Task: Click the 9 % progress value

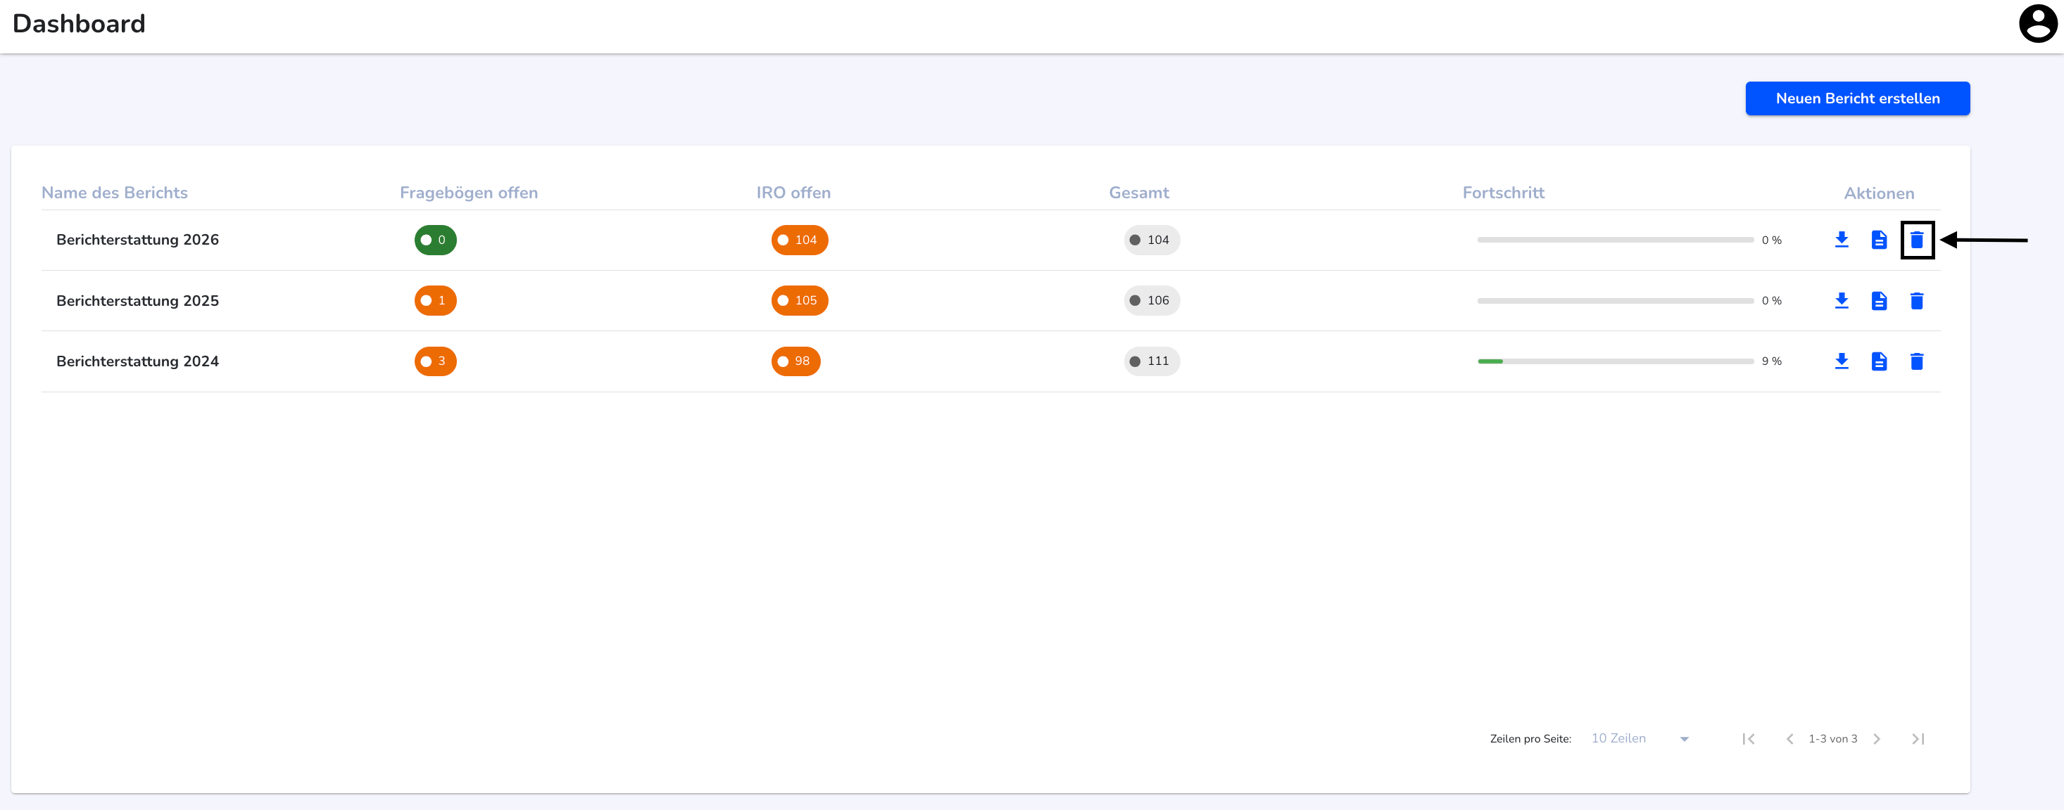Action: pos(1771,361)
